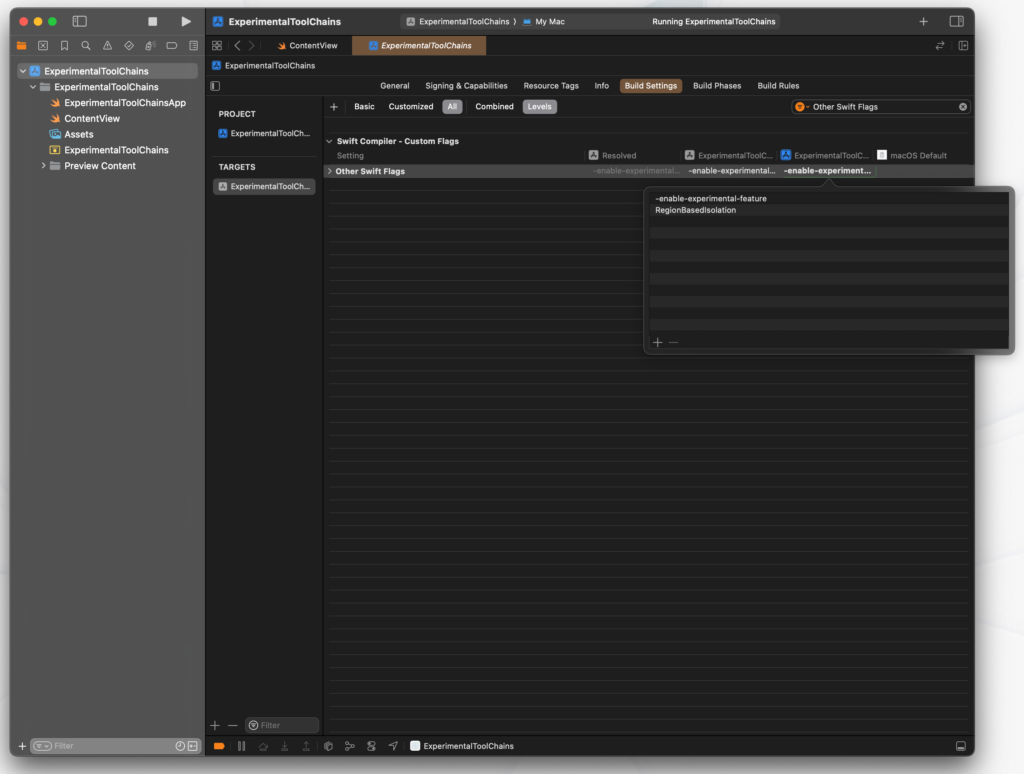
Task: Add a build setting with plus
Action: [334, 106]
